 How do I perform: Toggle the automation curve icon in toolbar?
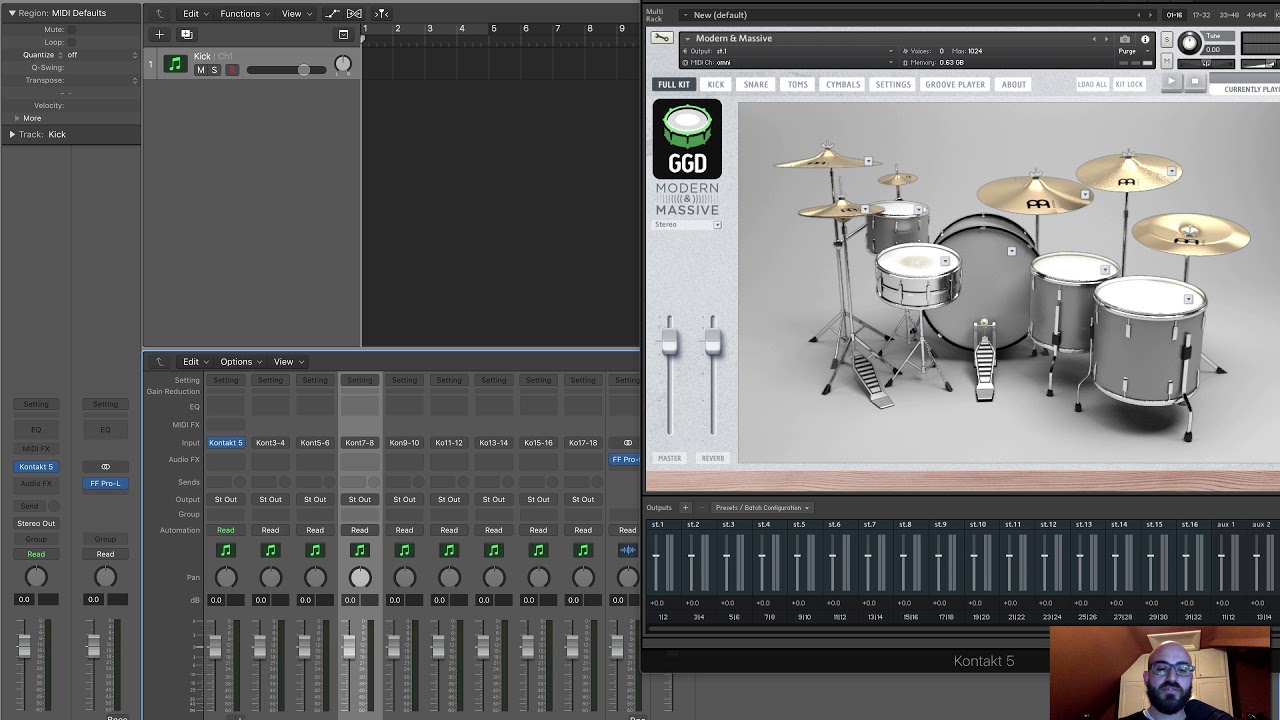pos(332,14)
